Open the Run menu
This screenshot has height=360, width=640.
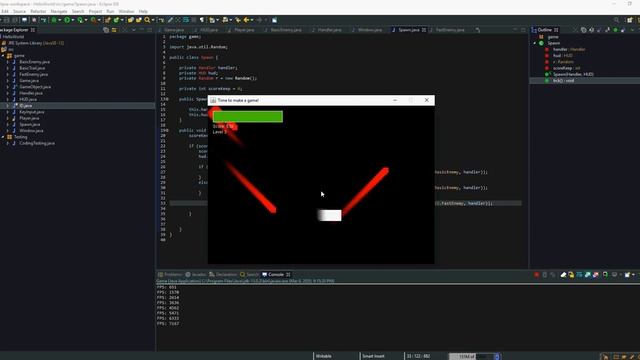[x=110, y=11]
